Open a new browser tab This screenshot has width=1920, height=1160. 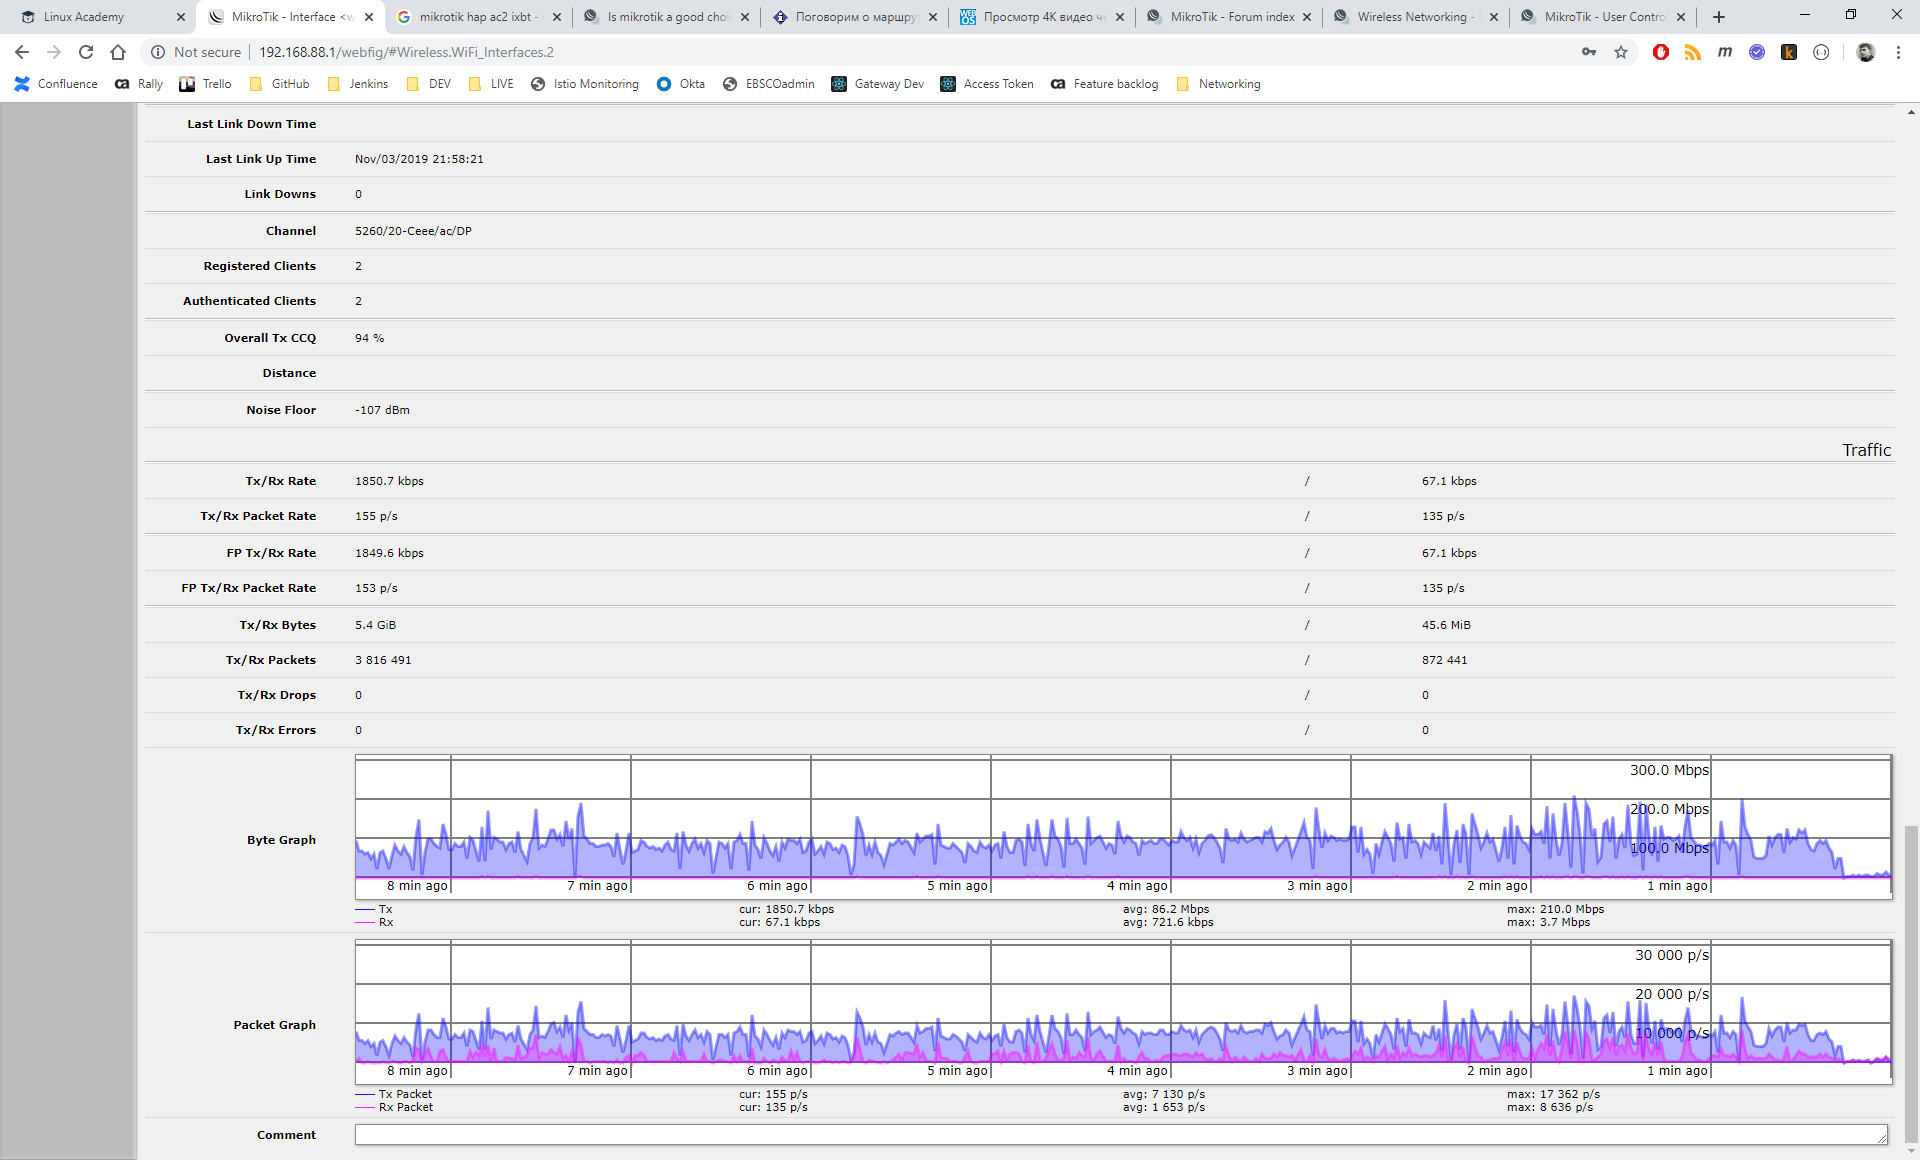tap(1719, 17)
